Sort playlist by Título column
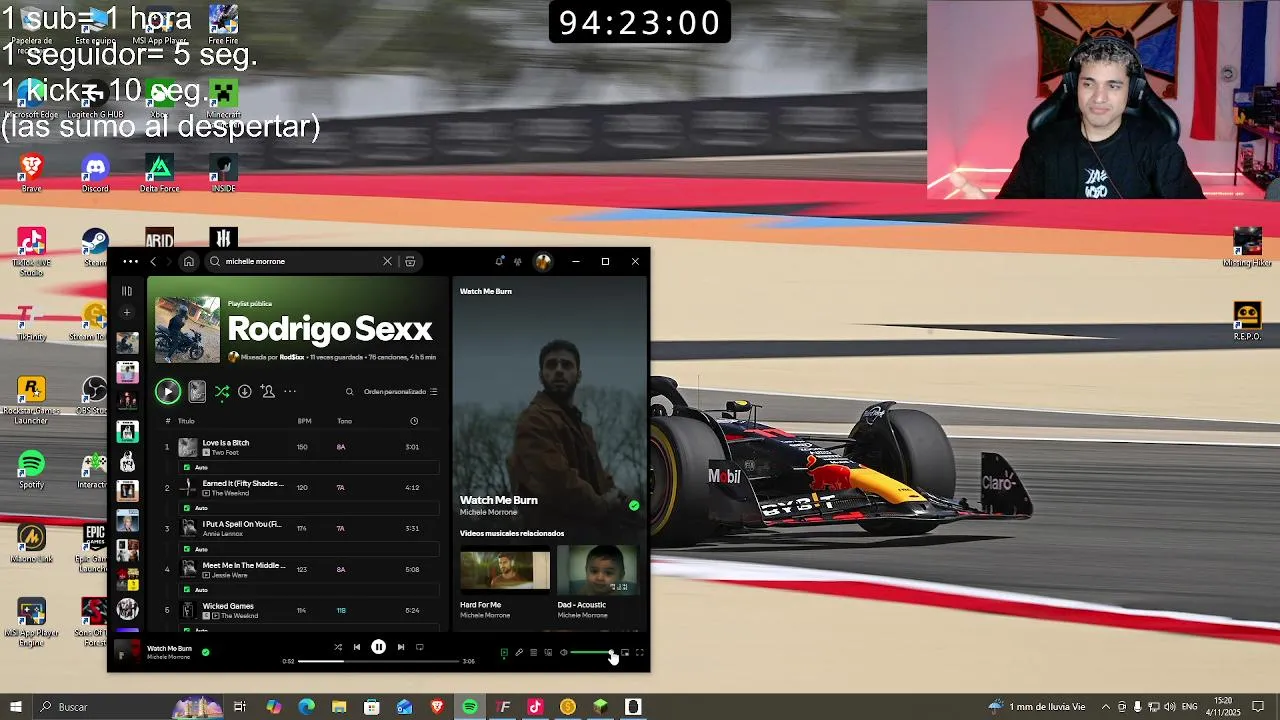The image size is (1280, 720). [x=186, y=421]
